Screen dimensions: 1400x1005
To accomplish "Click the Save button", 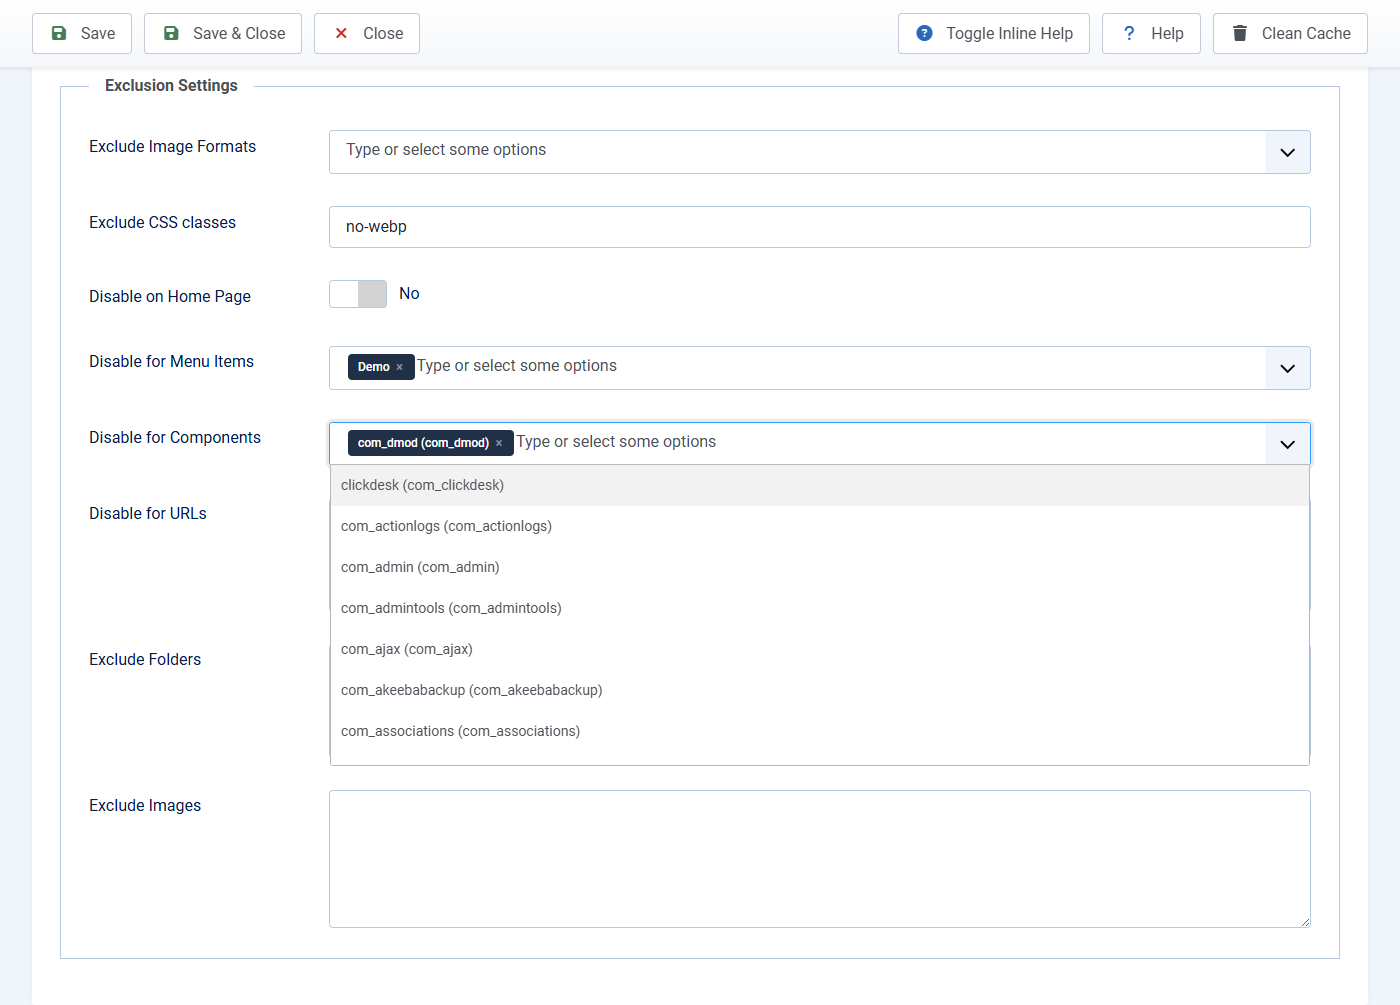I will [82, 33].
